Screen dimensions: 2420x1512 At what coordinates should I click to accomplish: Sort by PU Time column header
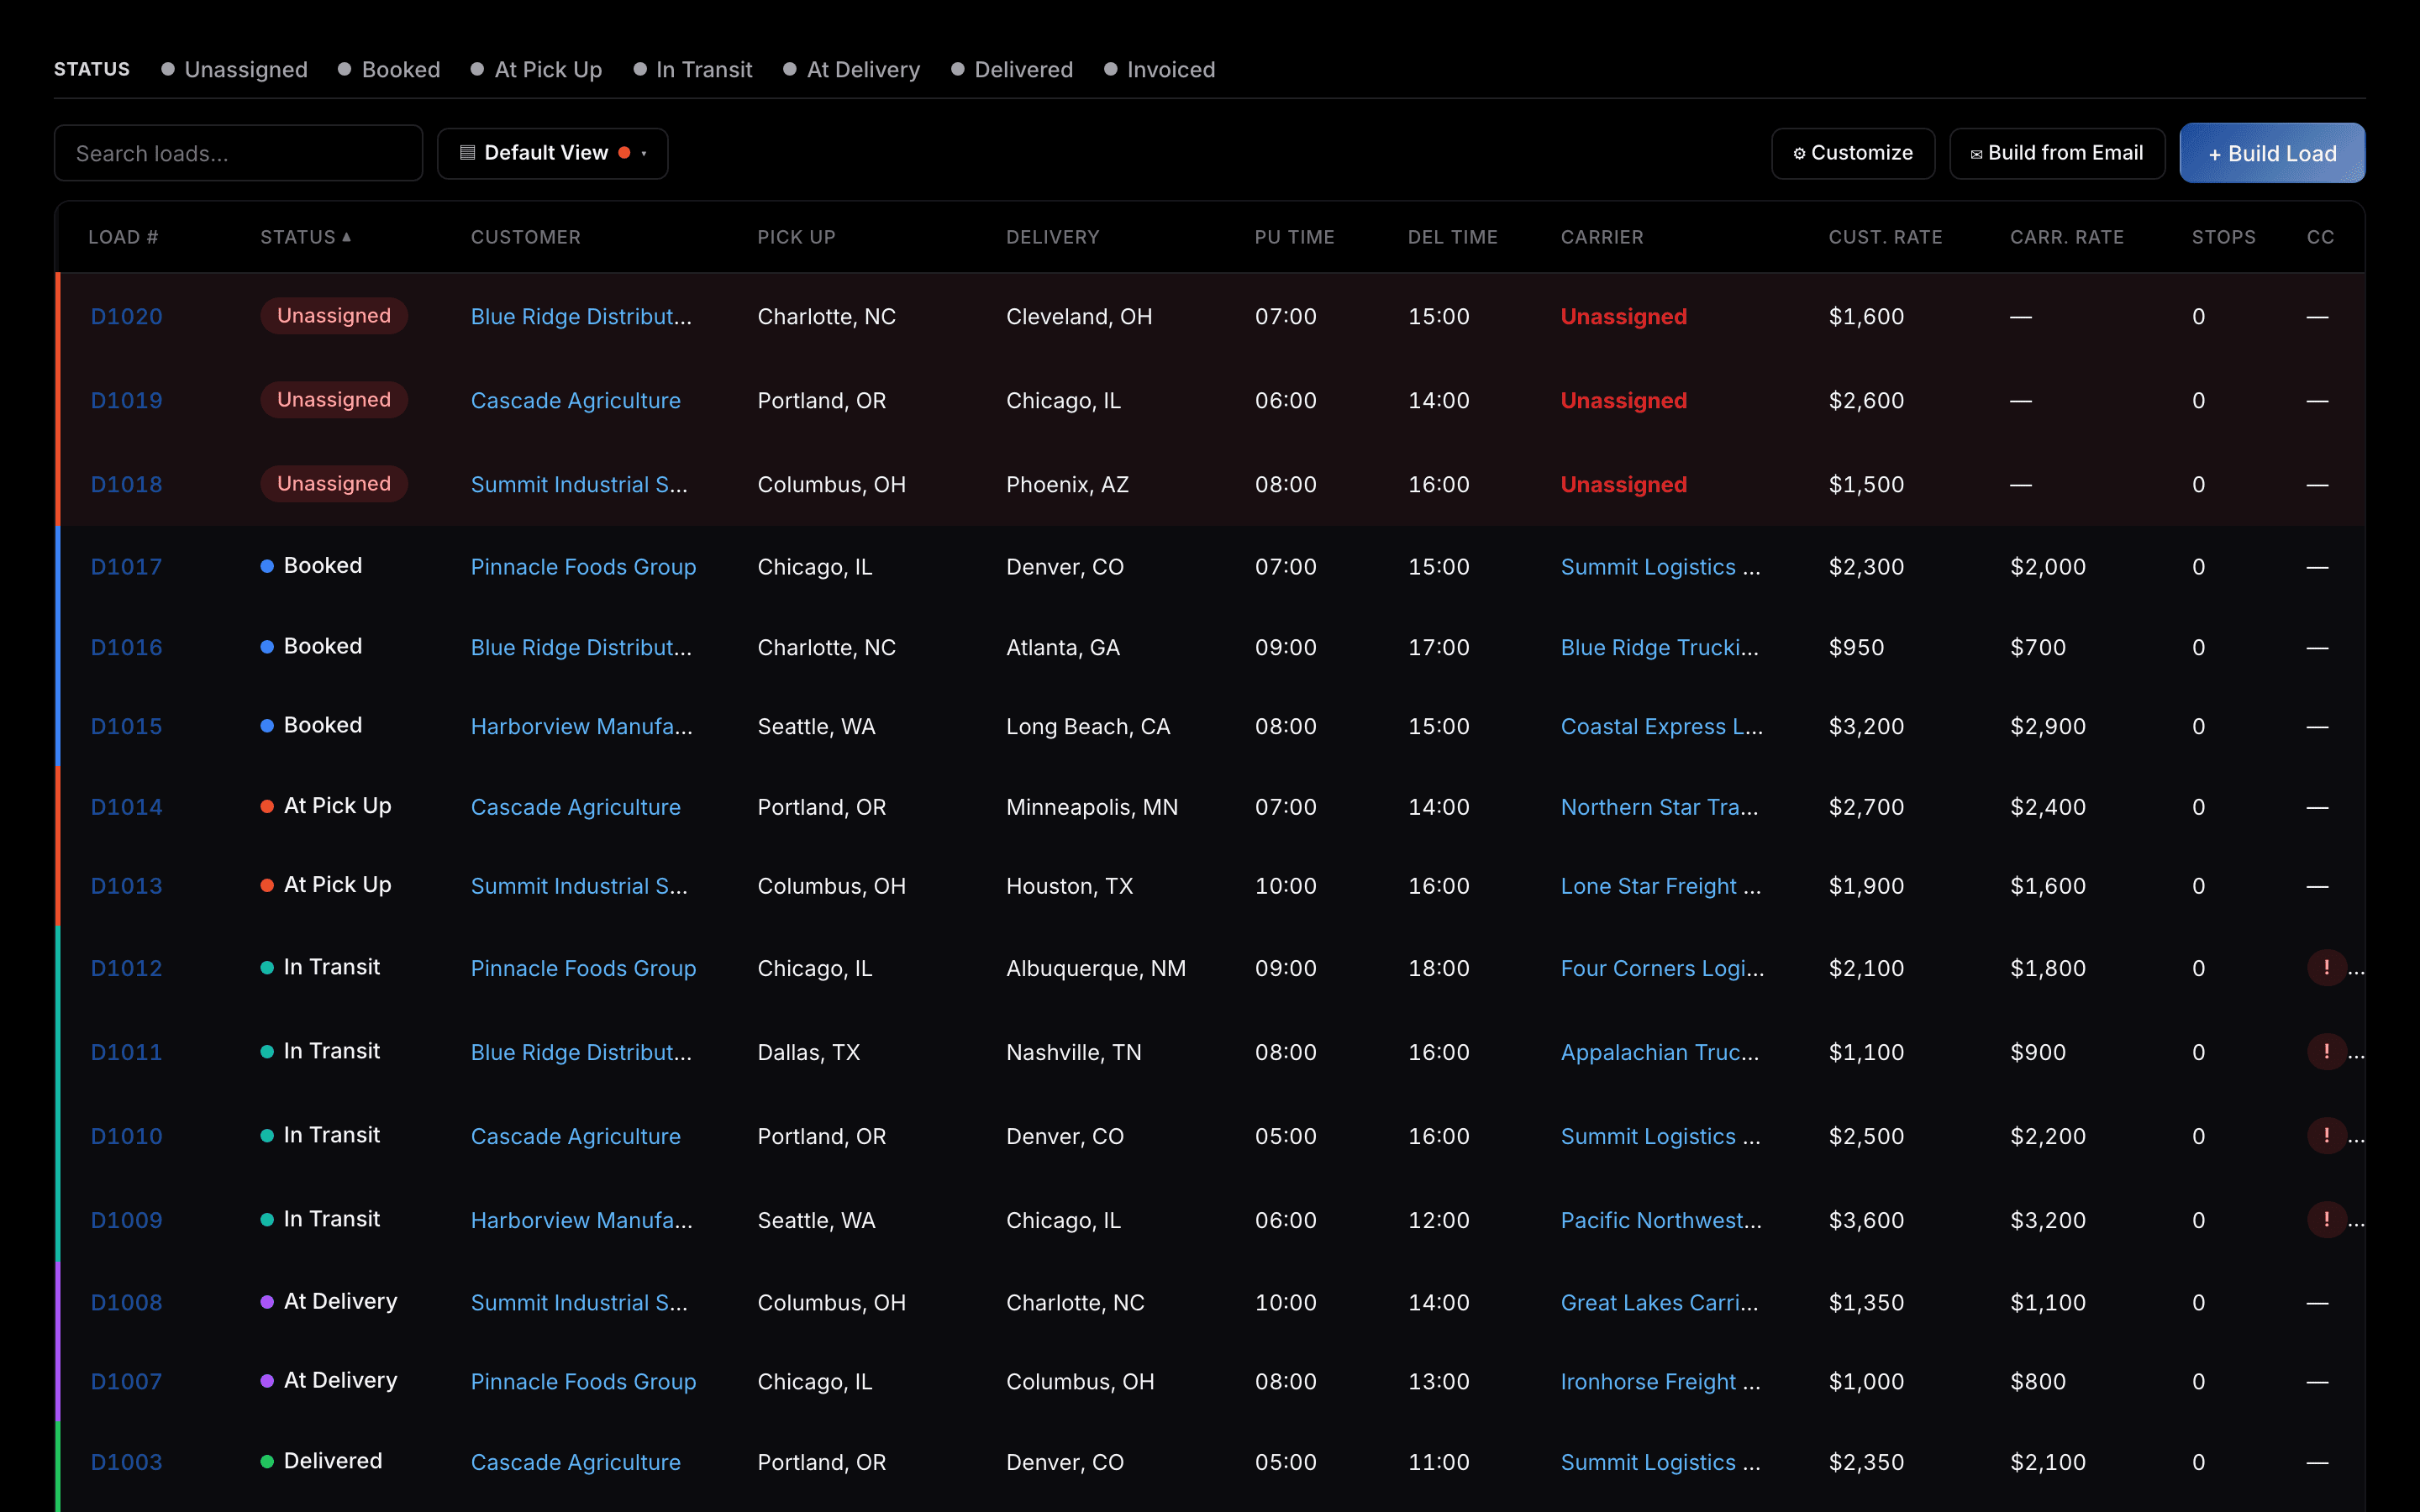tap(1294, 237)
